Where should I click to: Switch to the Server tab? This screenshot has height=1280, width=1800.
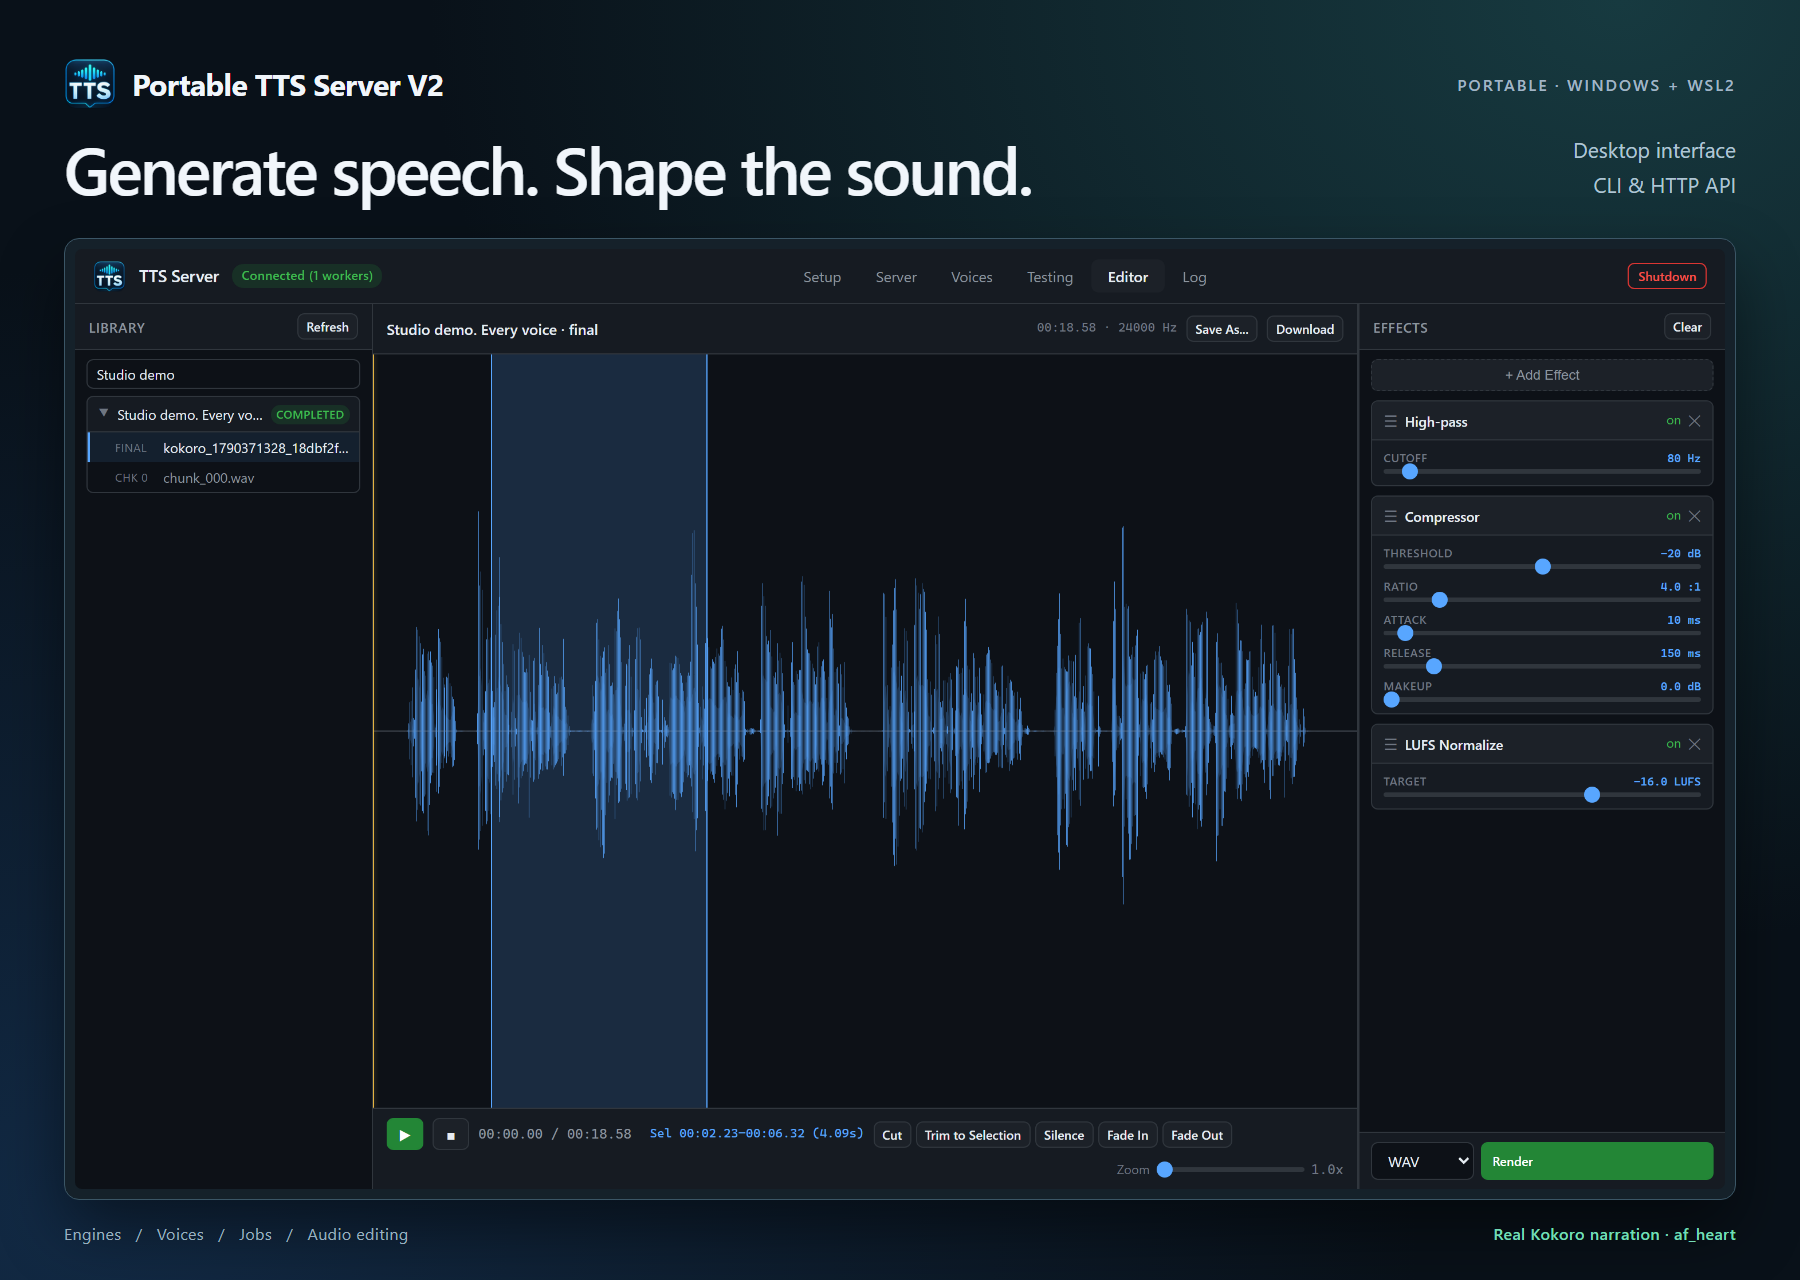coord(896,277)
